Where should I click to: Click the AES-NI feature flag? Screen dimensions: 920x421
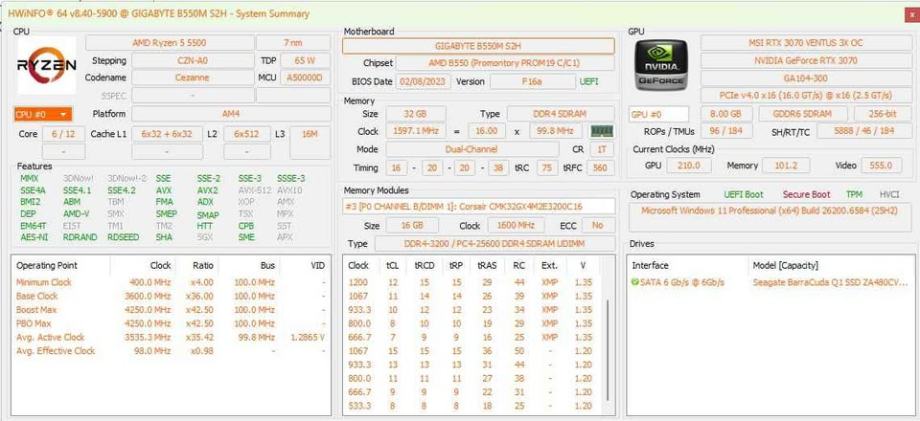pos(32,237)
